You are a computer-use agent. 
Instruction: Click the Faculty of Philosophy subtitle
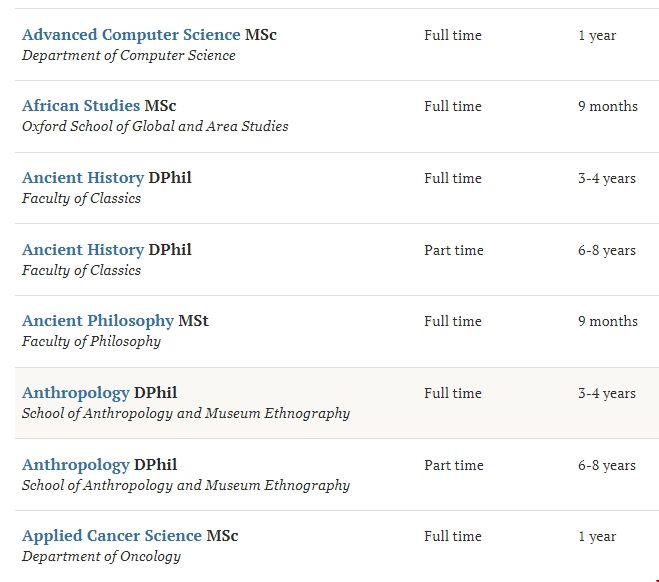pyautogui.click(x=91, y=342)
